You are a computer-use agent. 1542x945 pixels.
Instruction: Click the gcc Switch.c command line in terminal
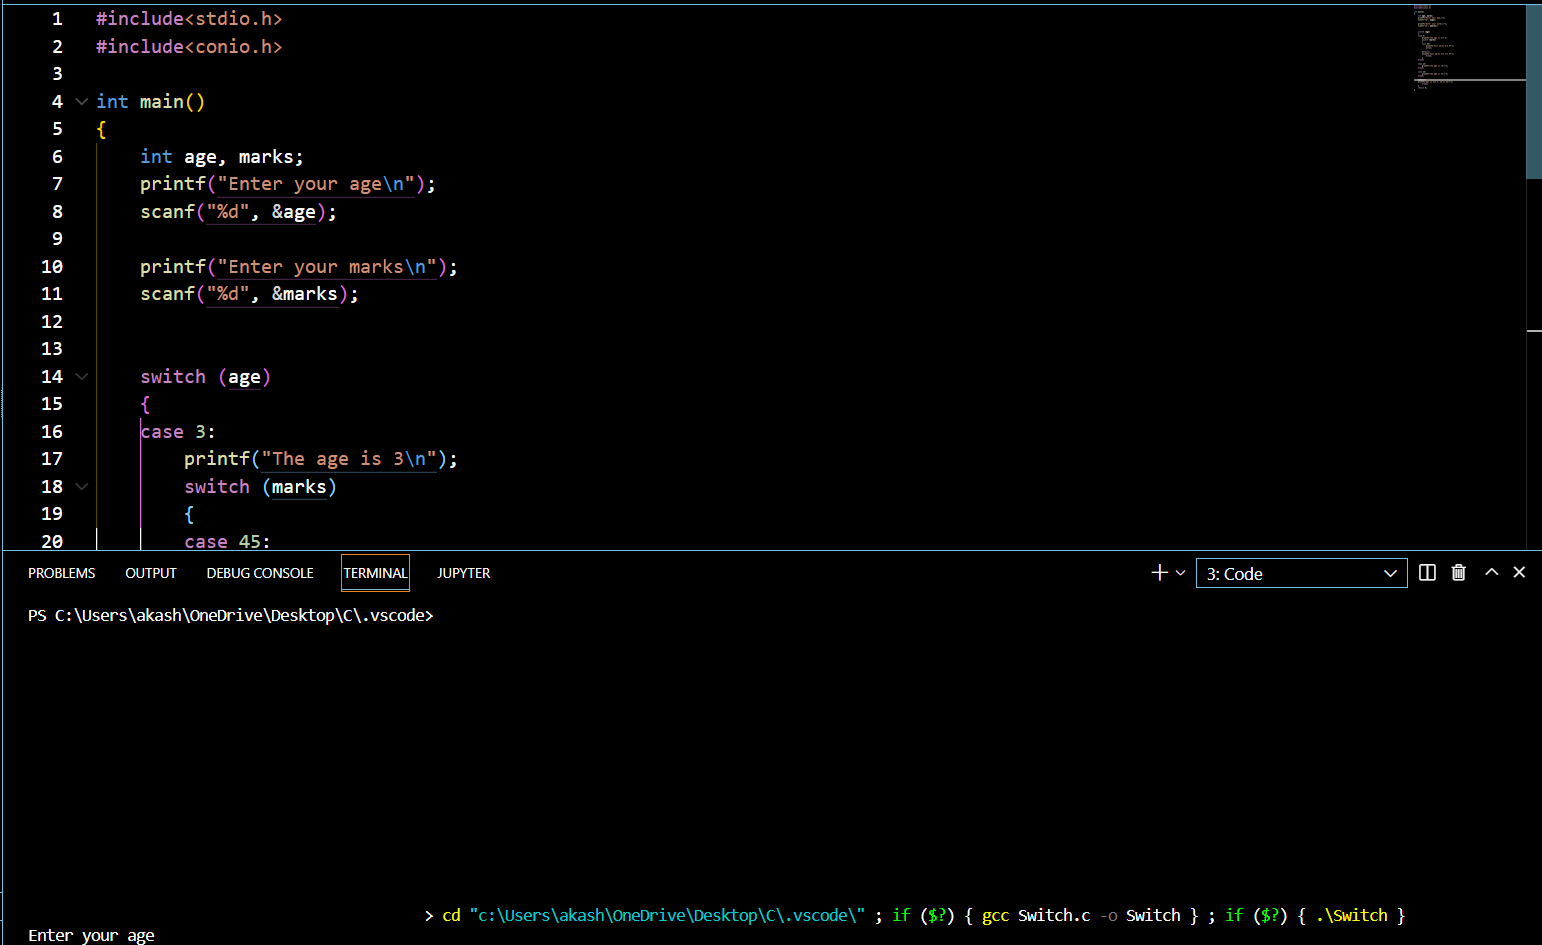coord(915,915)
